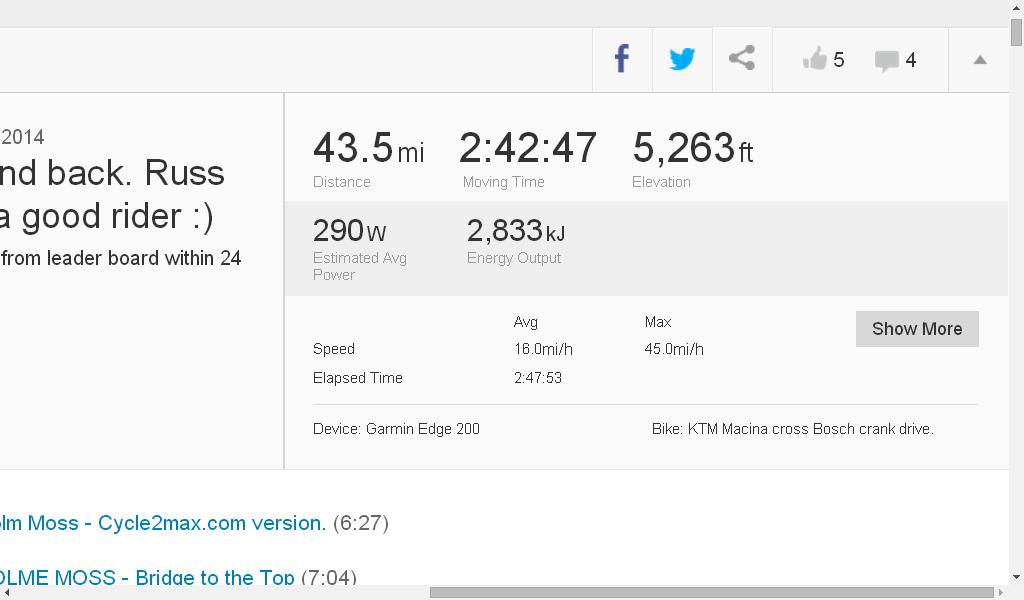Click the vertical scrollbar thumb
The image size is (1024, 600).
click(1016, 33)
